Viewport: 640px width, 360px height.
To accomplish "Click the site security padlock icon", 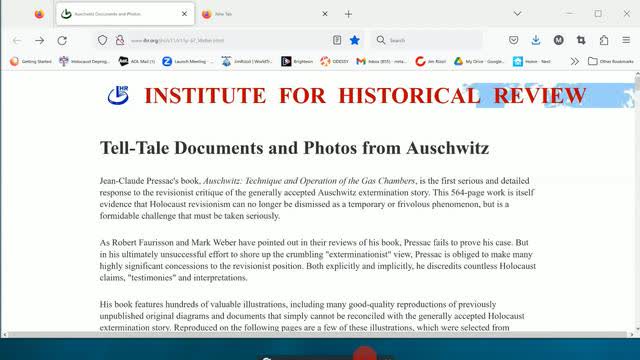I will (x=120, y=40).
